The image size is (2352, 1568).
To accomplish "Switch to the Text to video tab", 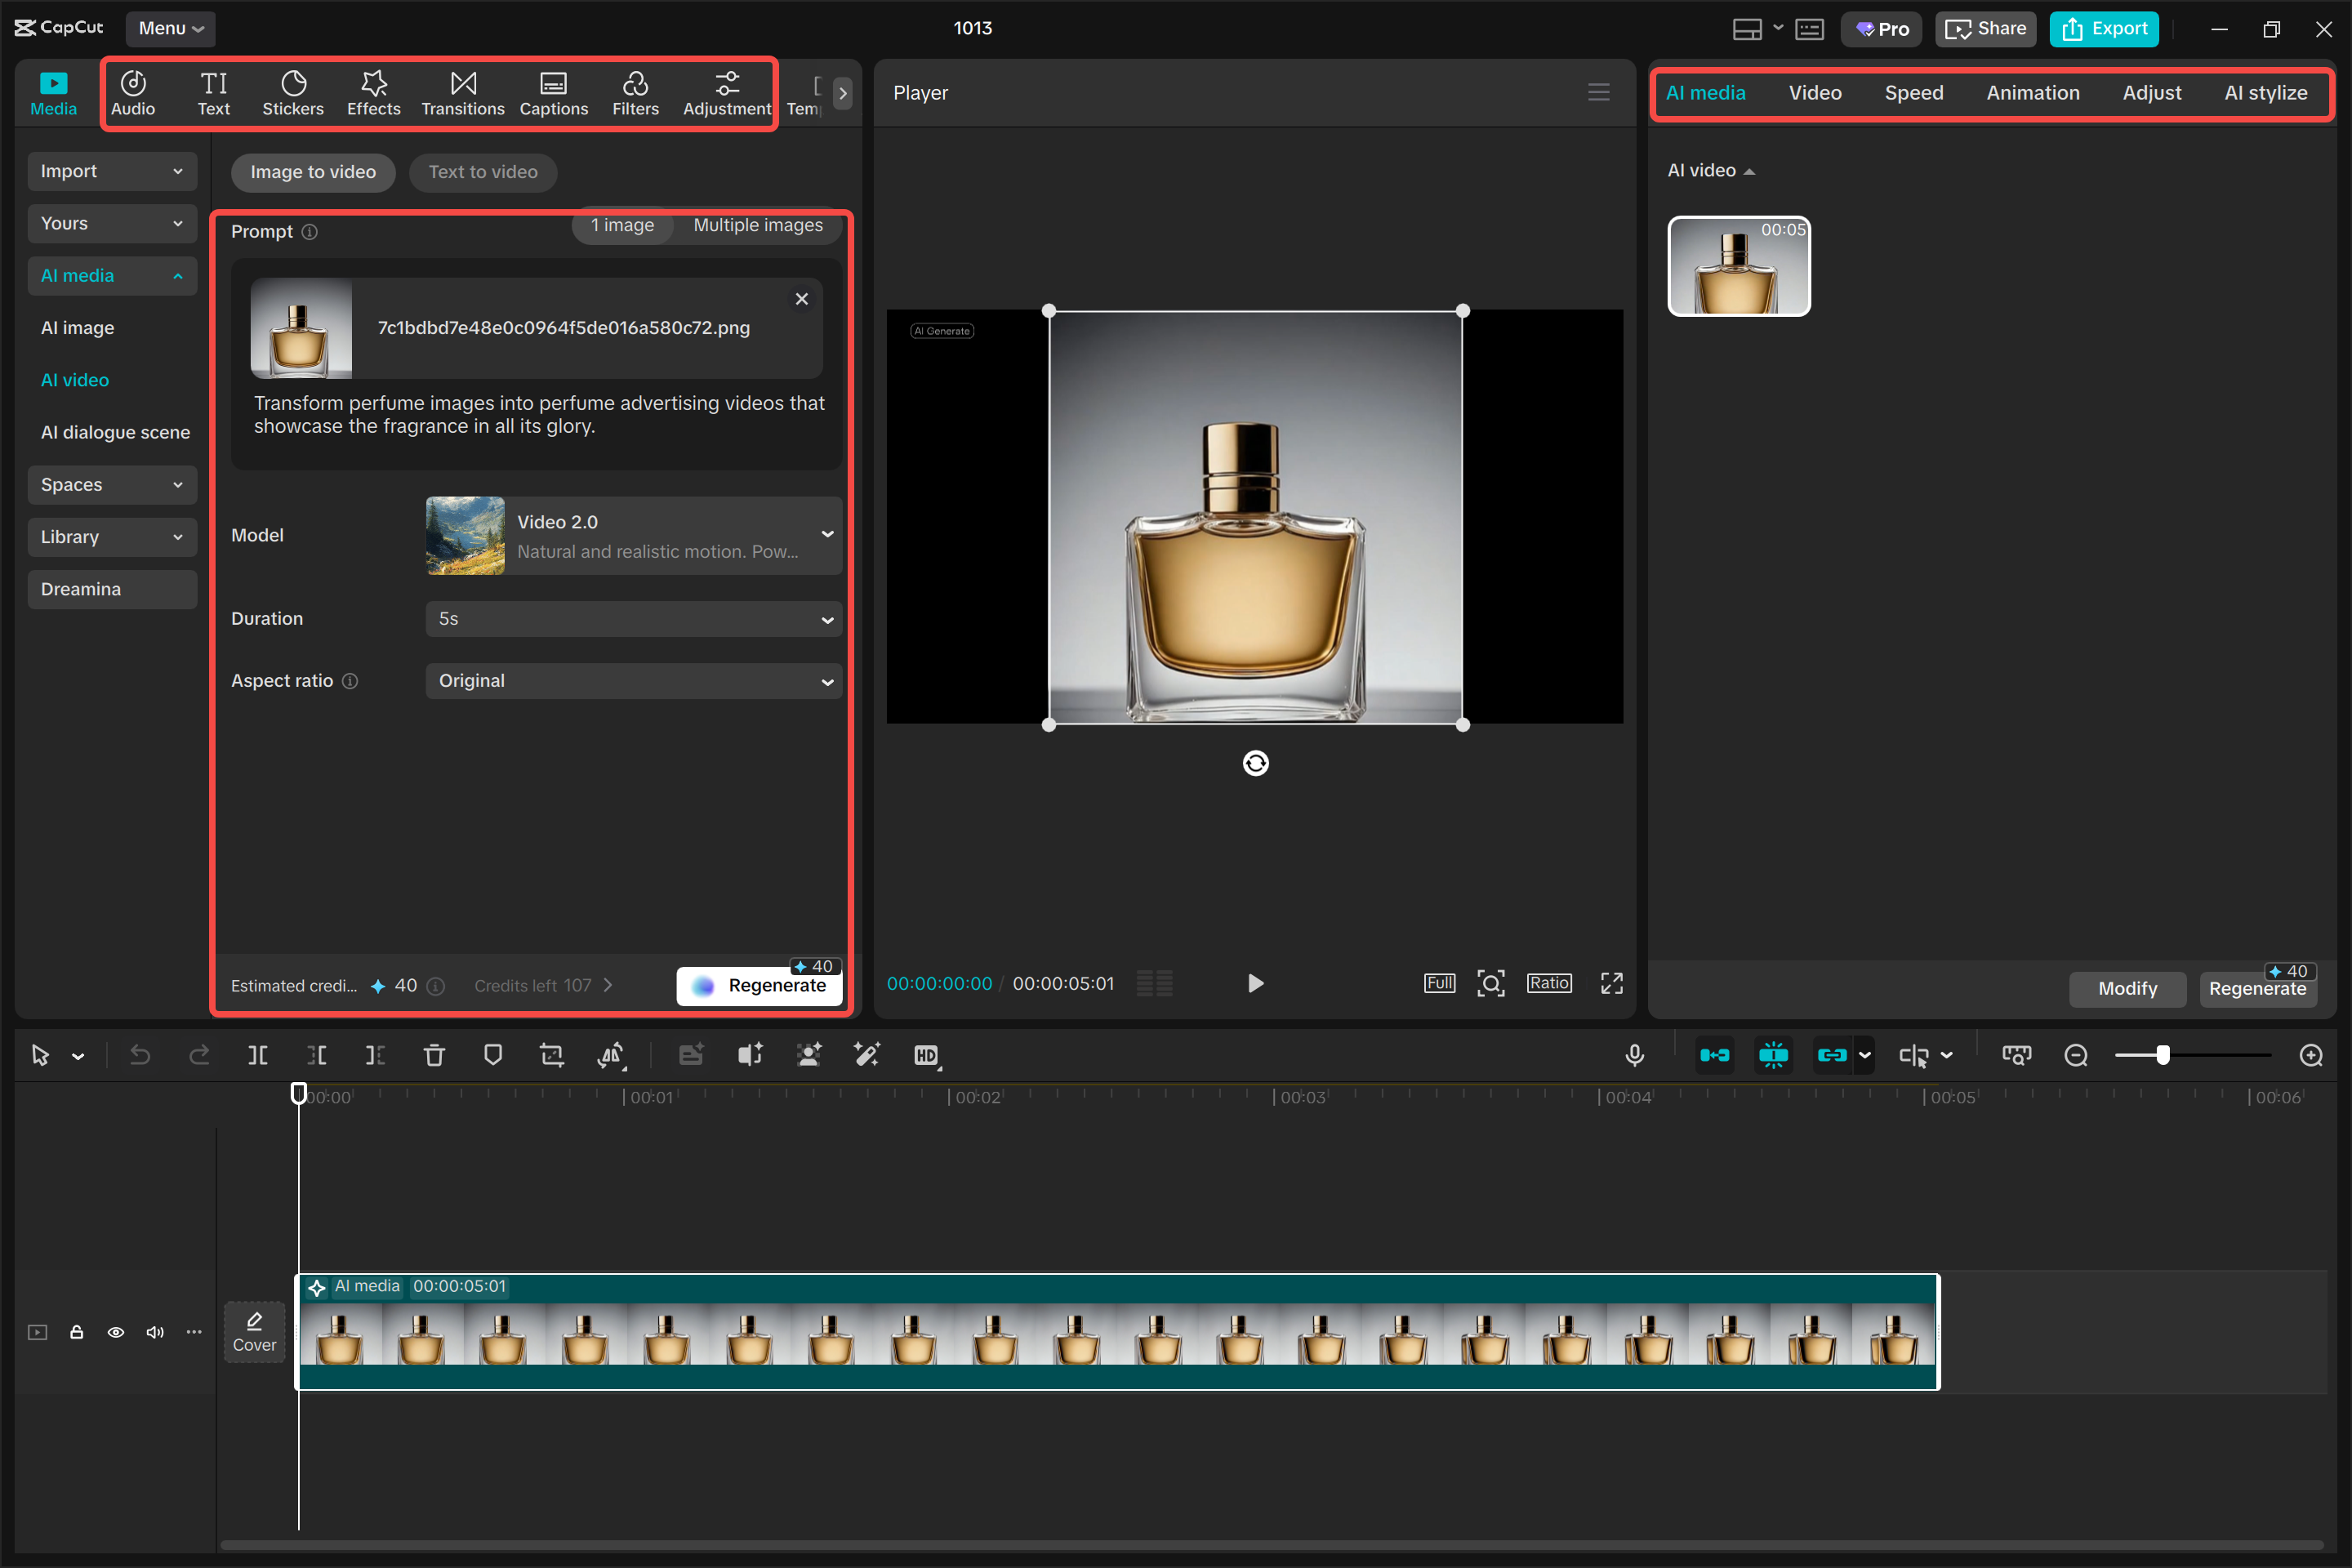I will tap(483, 172).
